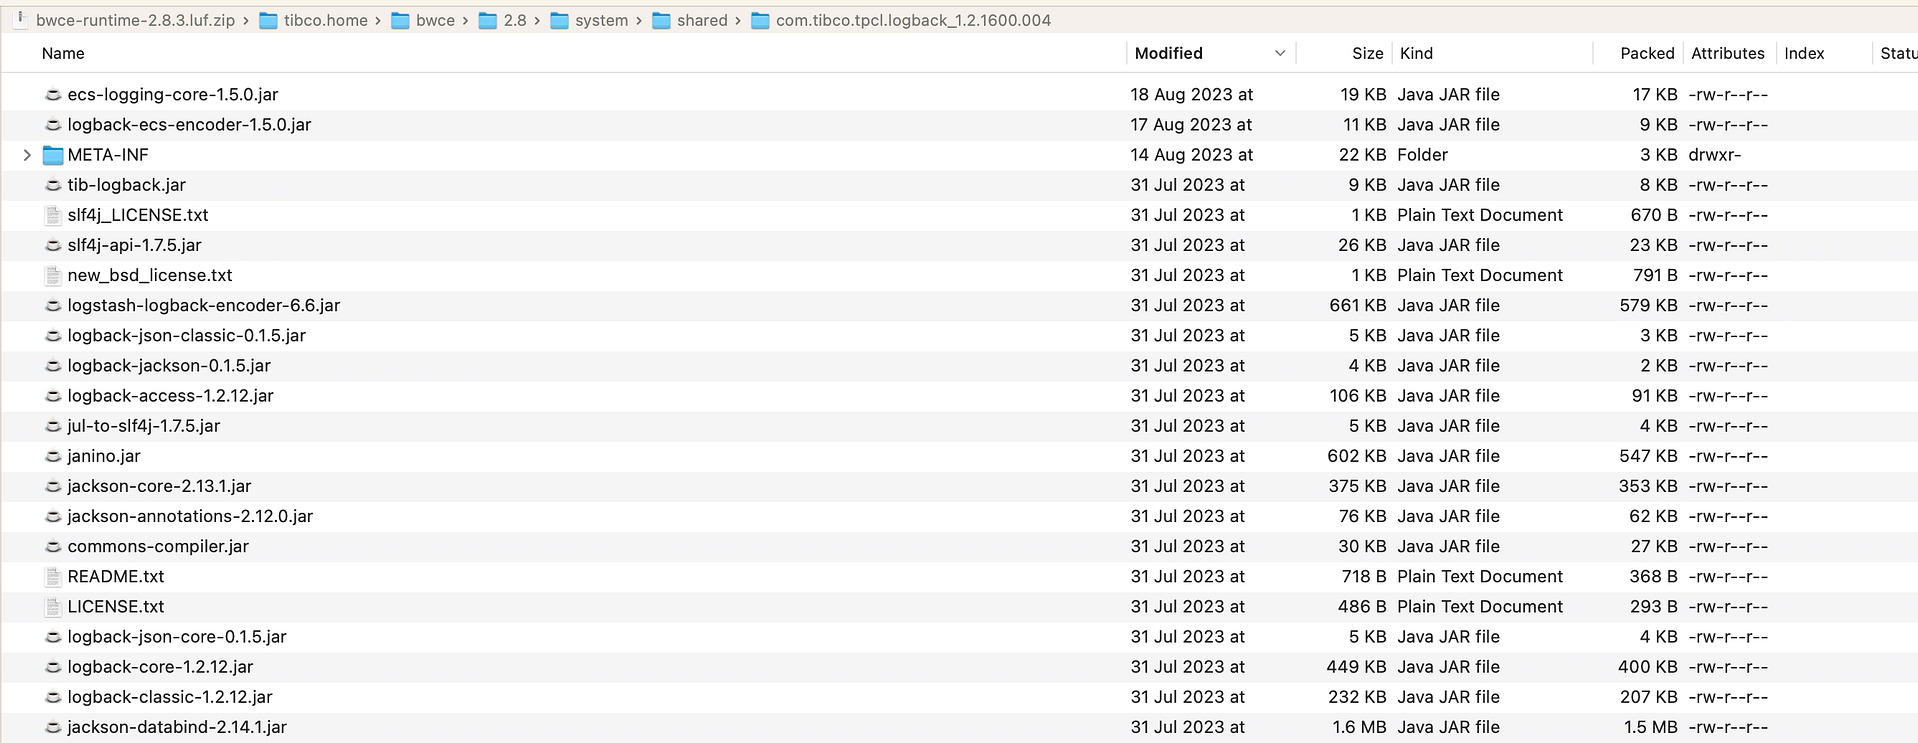
Task: Click the 579 KB packed size cell
Action: coord(1649,306)
